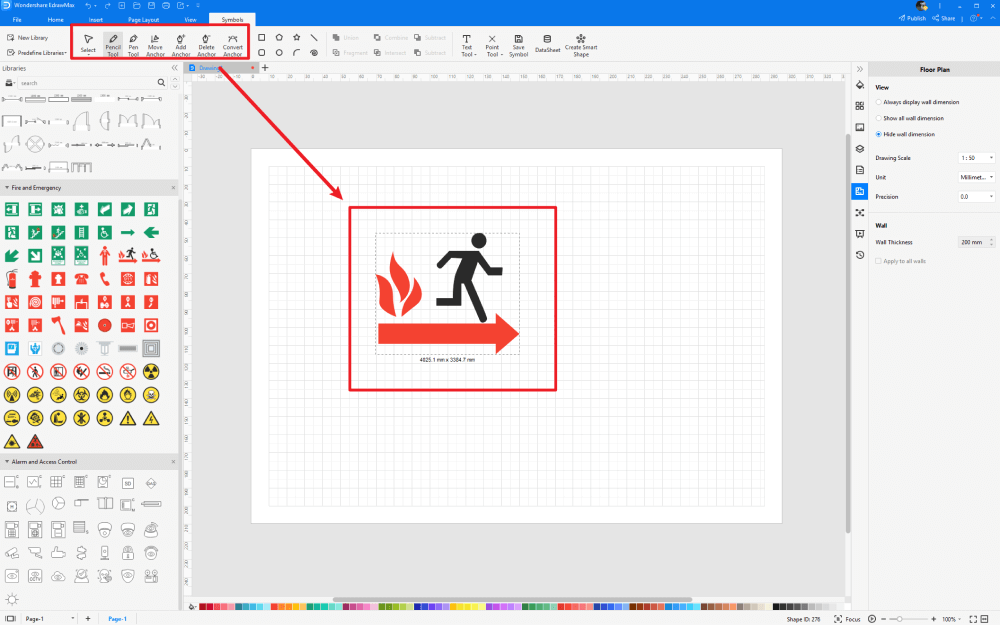This screenshot has width=1000, height=625.
Task: Pick the Add Anchor tool
Action: 180,45
